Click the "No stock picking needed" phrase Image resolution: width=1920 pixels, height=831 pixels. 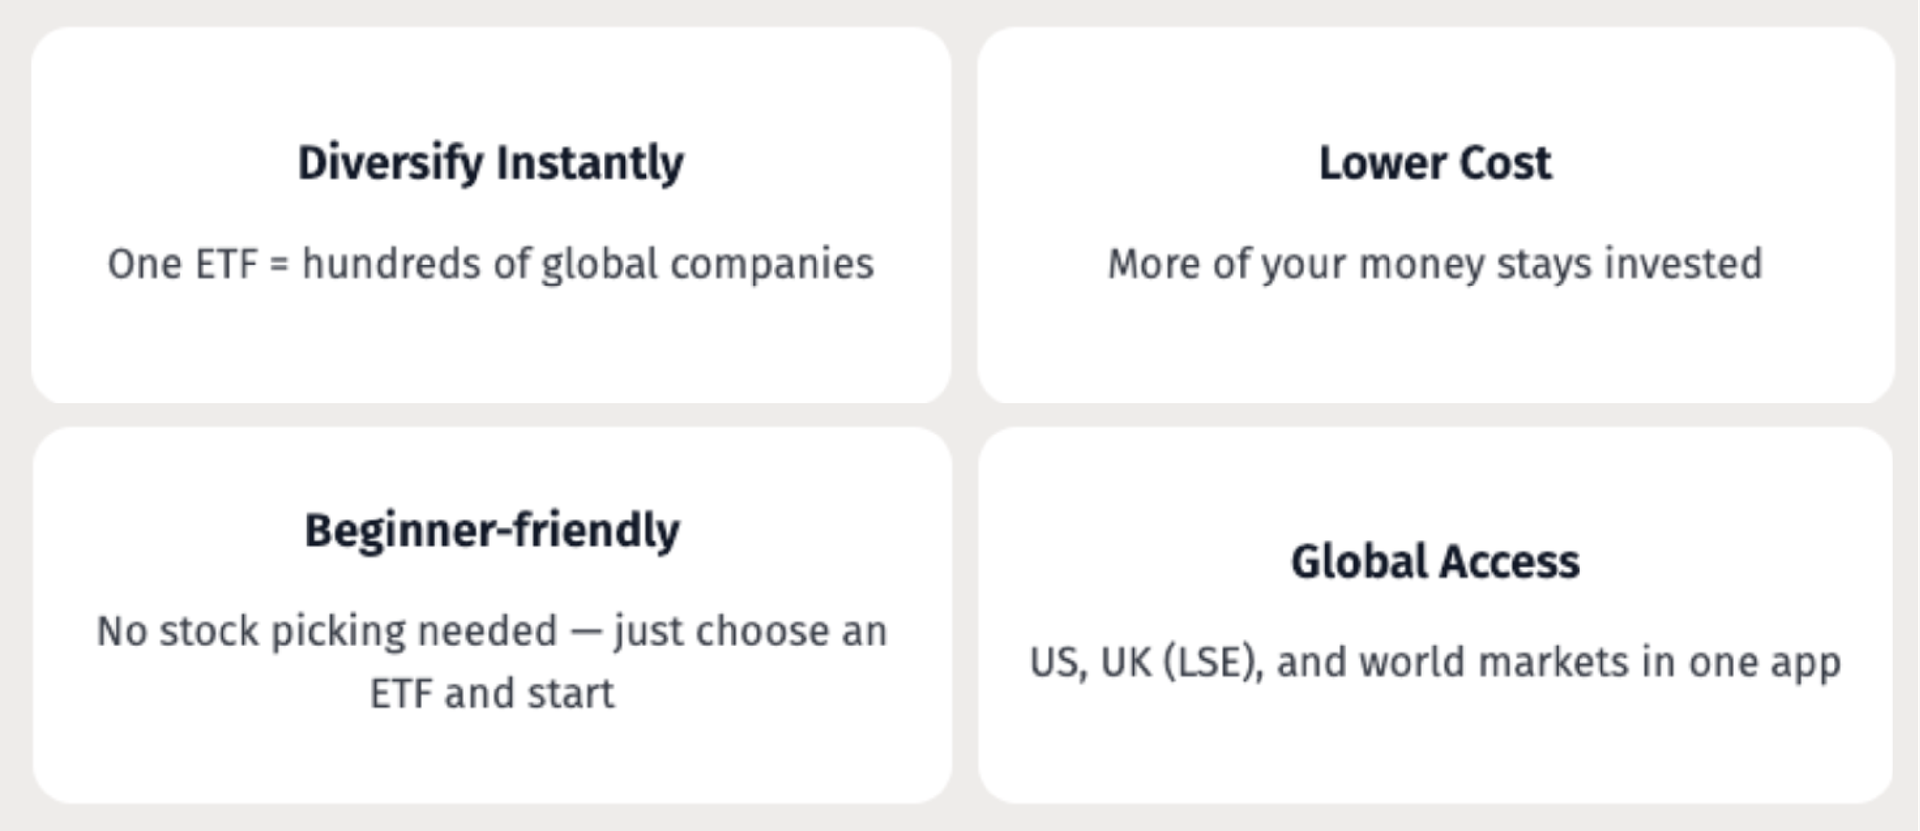point(326,631)
